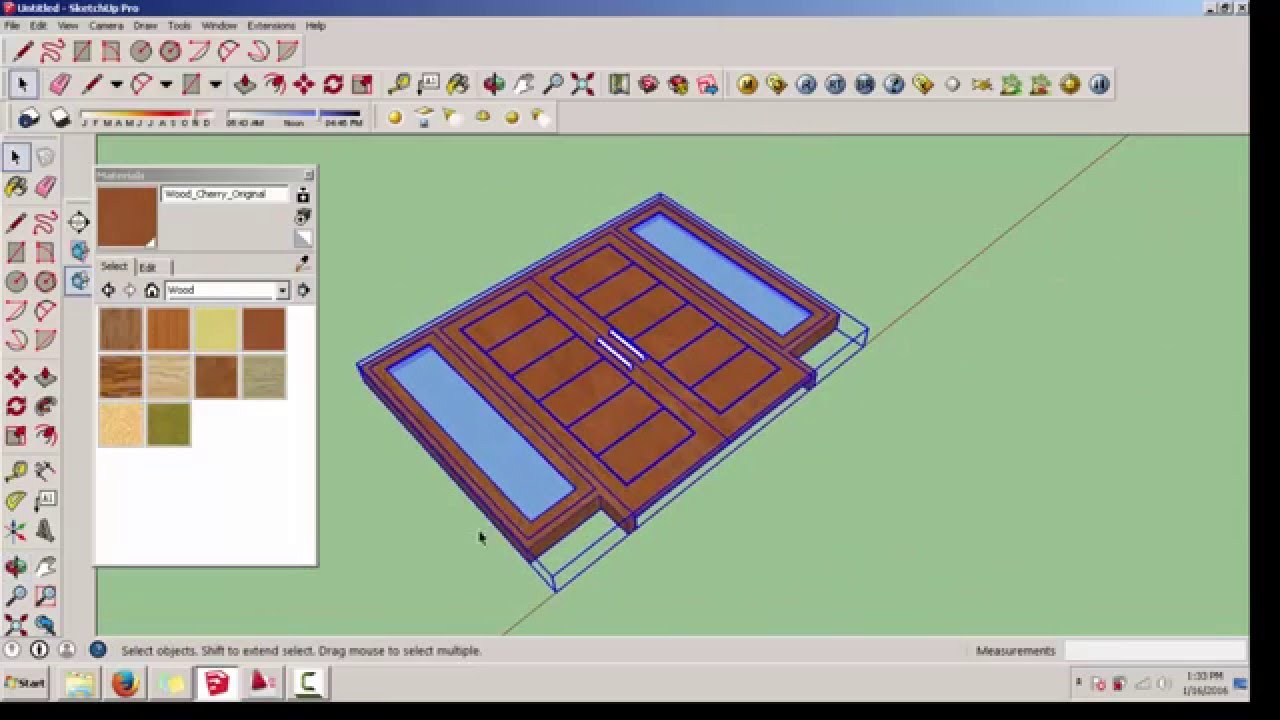Click the In Model home icon
The height and width of the screenshot is (720, 1280).
[x=152, y=290]
